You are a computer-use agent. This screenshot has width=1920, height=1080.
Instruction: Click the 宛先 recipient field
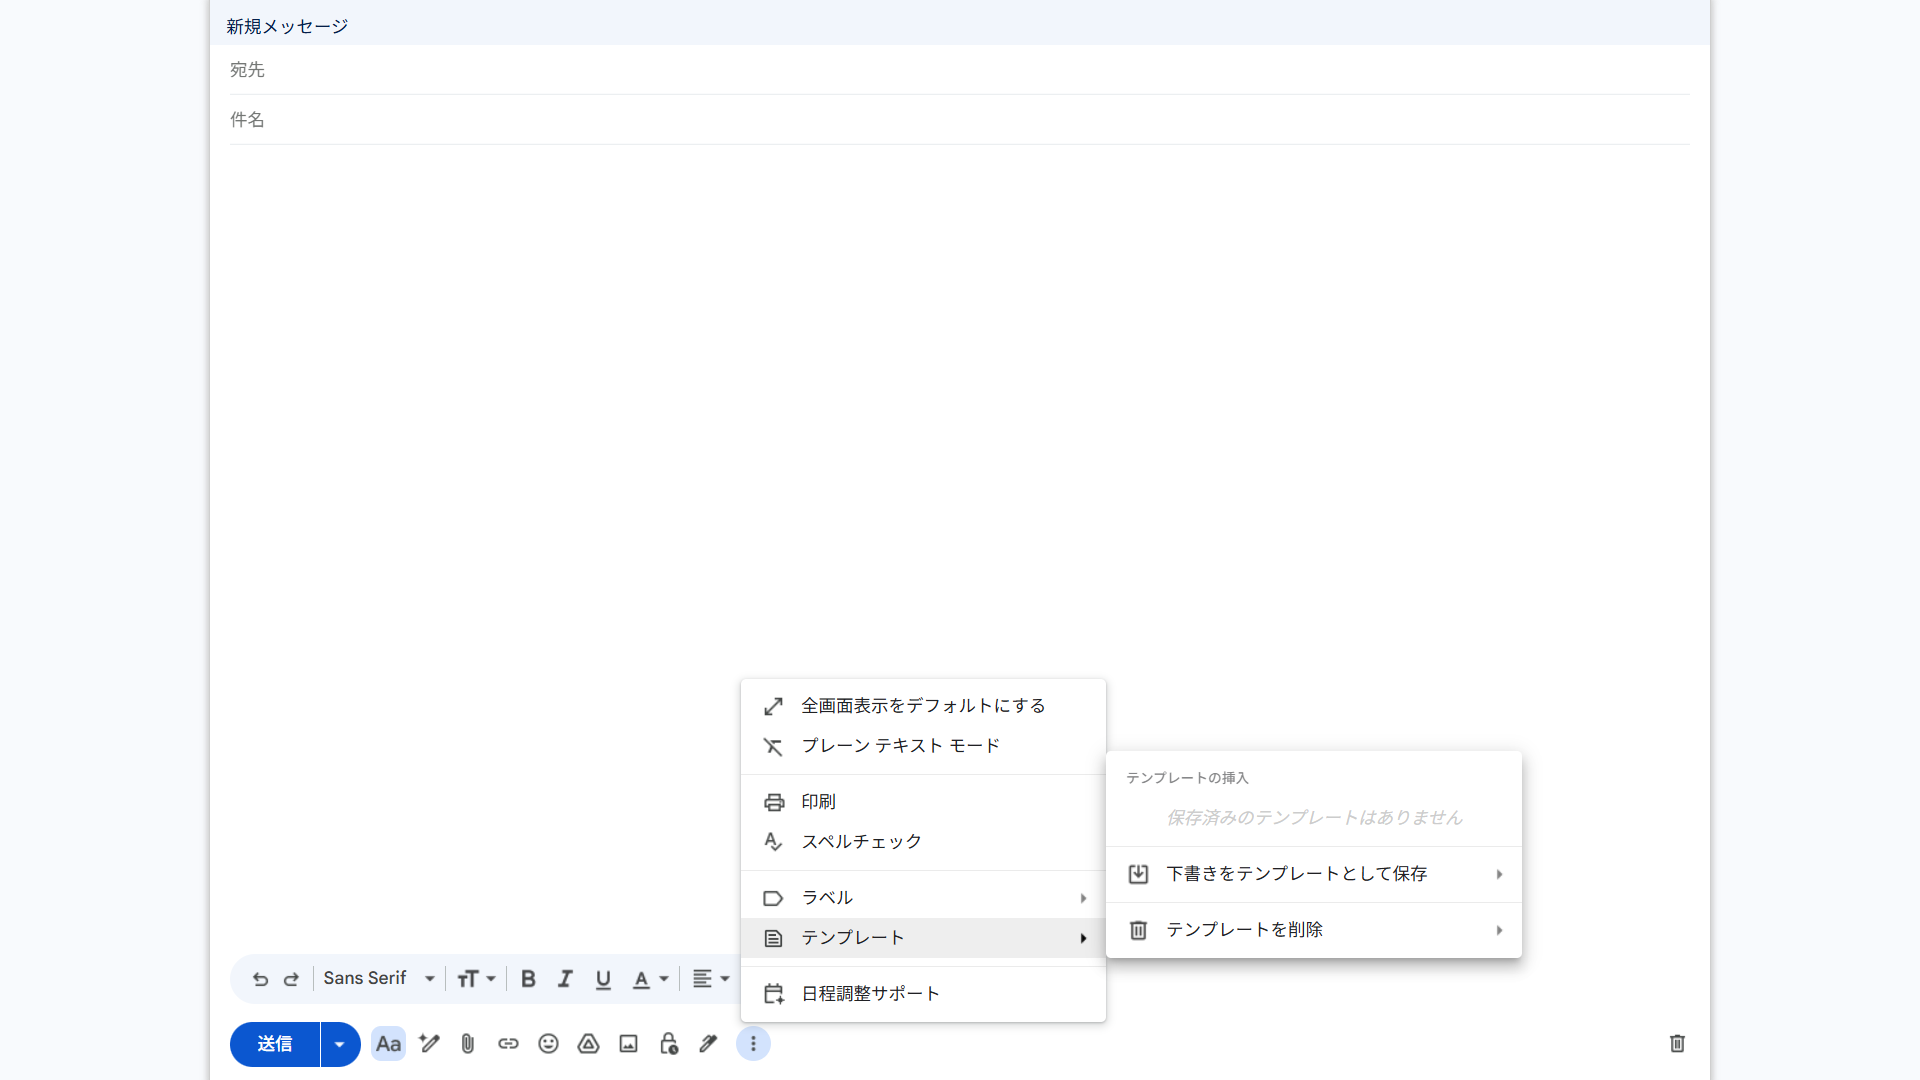pos(960,70)
